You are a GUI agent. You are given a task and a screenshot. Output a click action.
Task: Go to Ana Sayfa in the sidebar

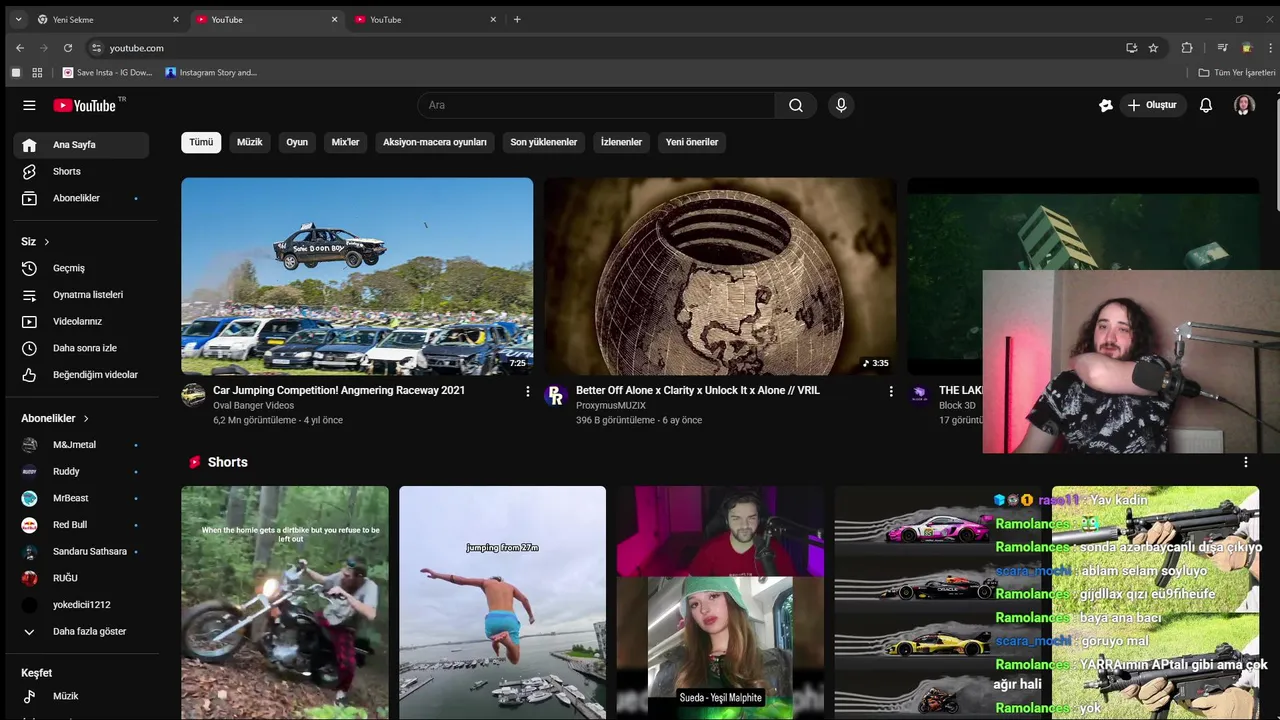81,145
